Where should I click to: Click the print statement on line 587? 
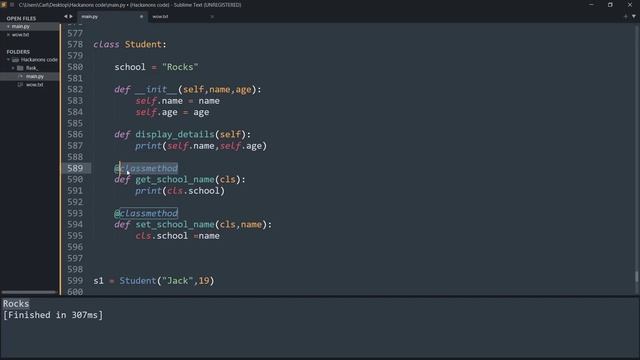pos(201,146)
